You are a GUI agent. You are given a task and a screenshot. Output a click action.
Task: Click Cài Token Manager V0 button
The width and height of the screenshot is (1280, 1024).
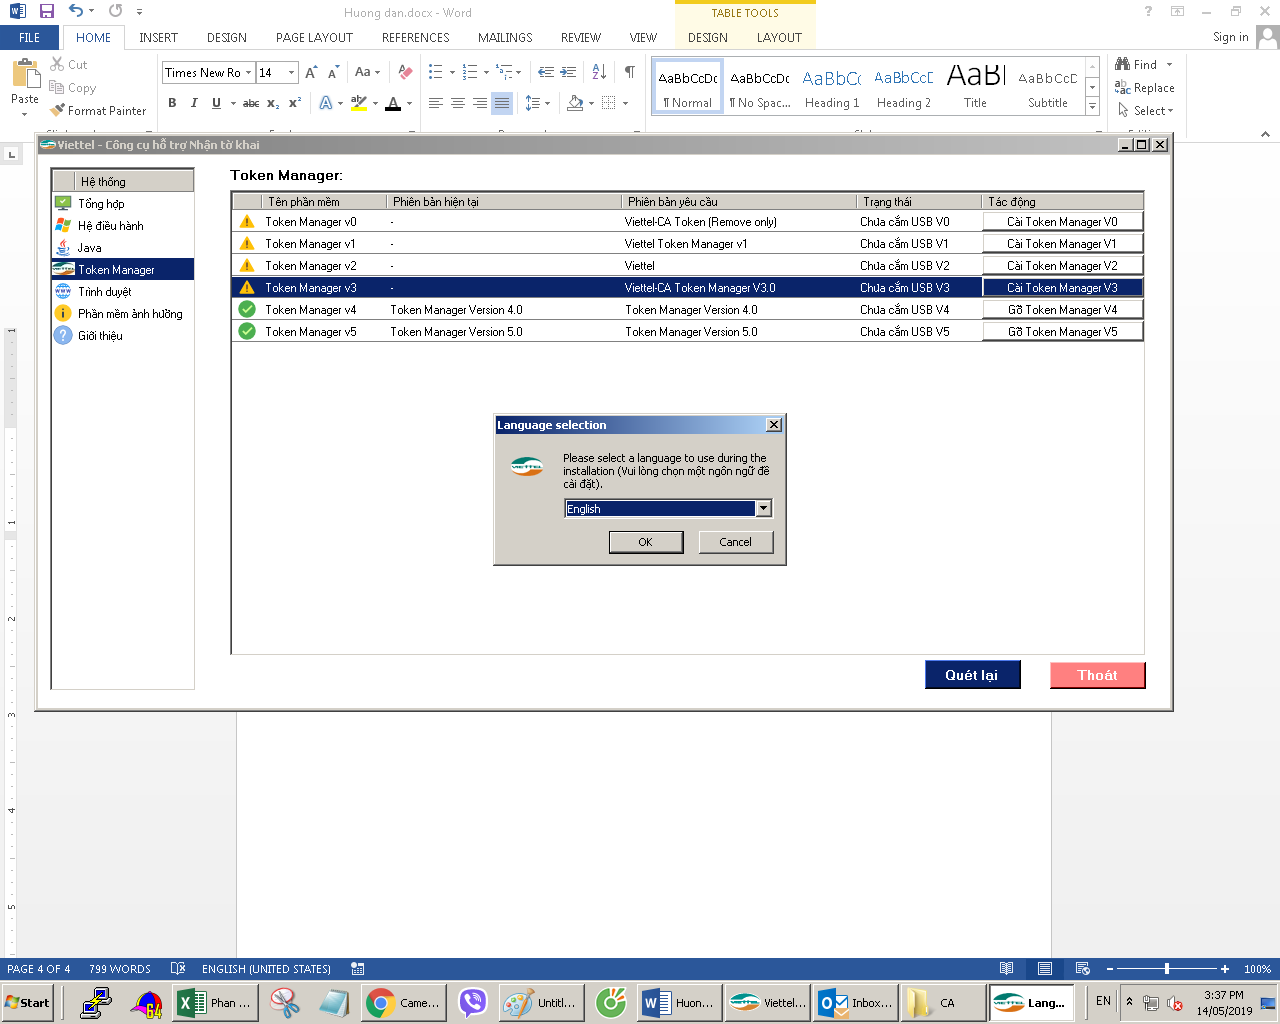[x=1062, y=222]
